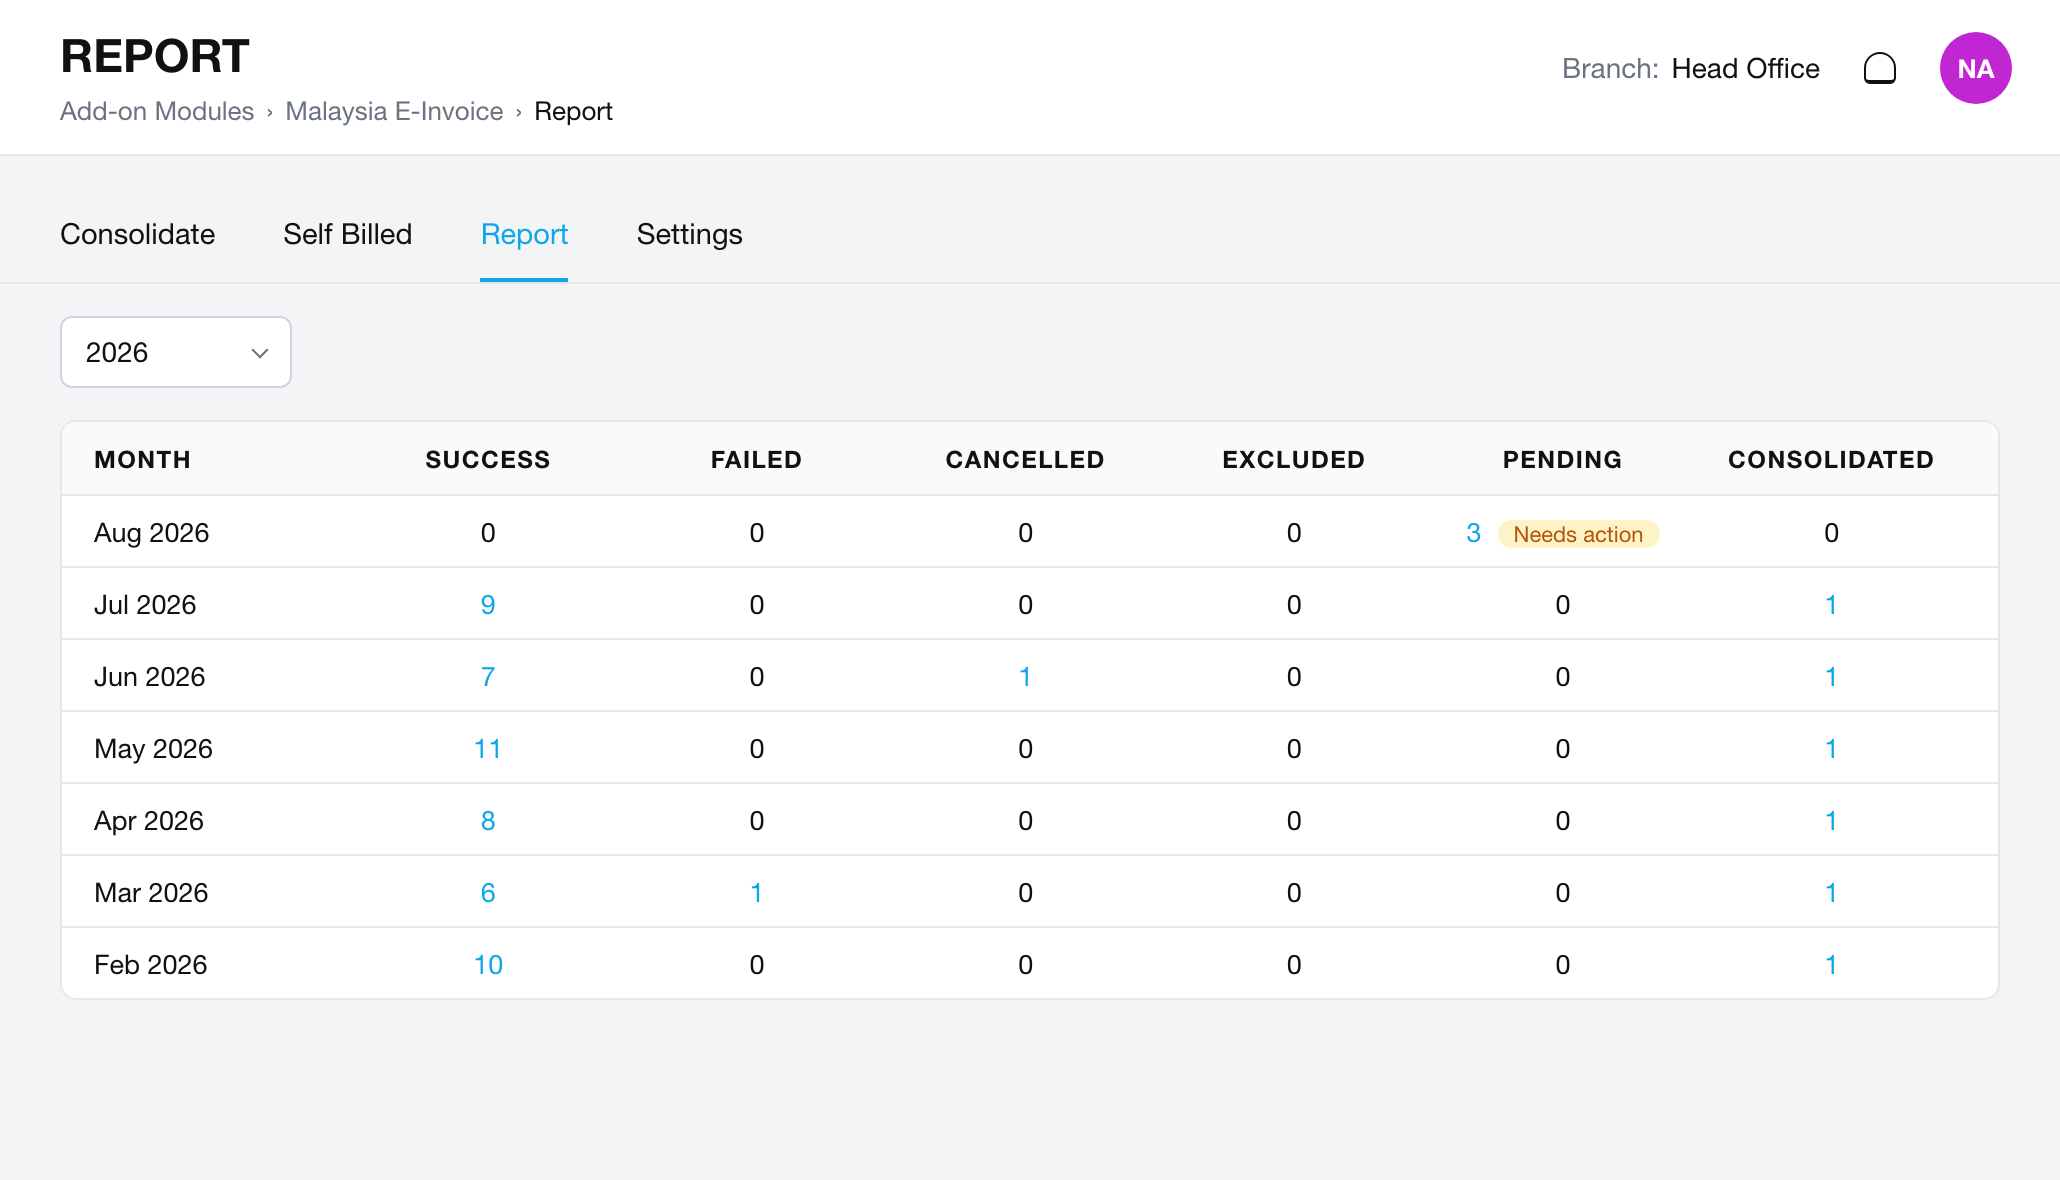Viewport: 2060px width, 1180px height.
Task: Select the Jul 2026 month cell
Action: (x=145, y=605)
